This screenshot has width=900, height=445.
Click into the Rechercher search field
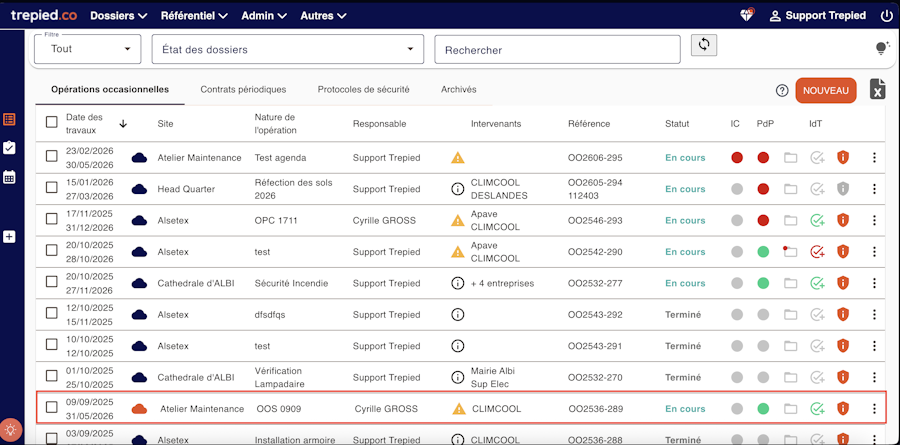point(557,49)
